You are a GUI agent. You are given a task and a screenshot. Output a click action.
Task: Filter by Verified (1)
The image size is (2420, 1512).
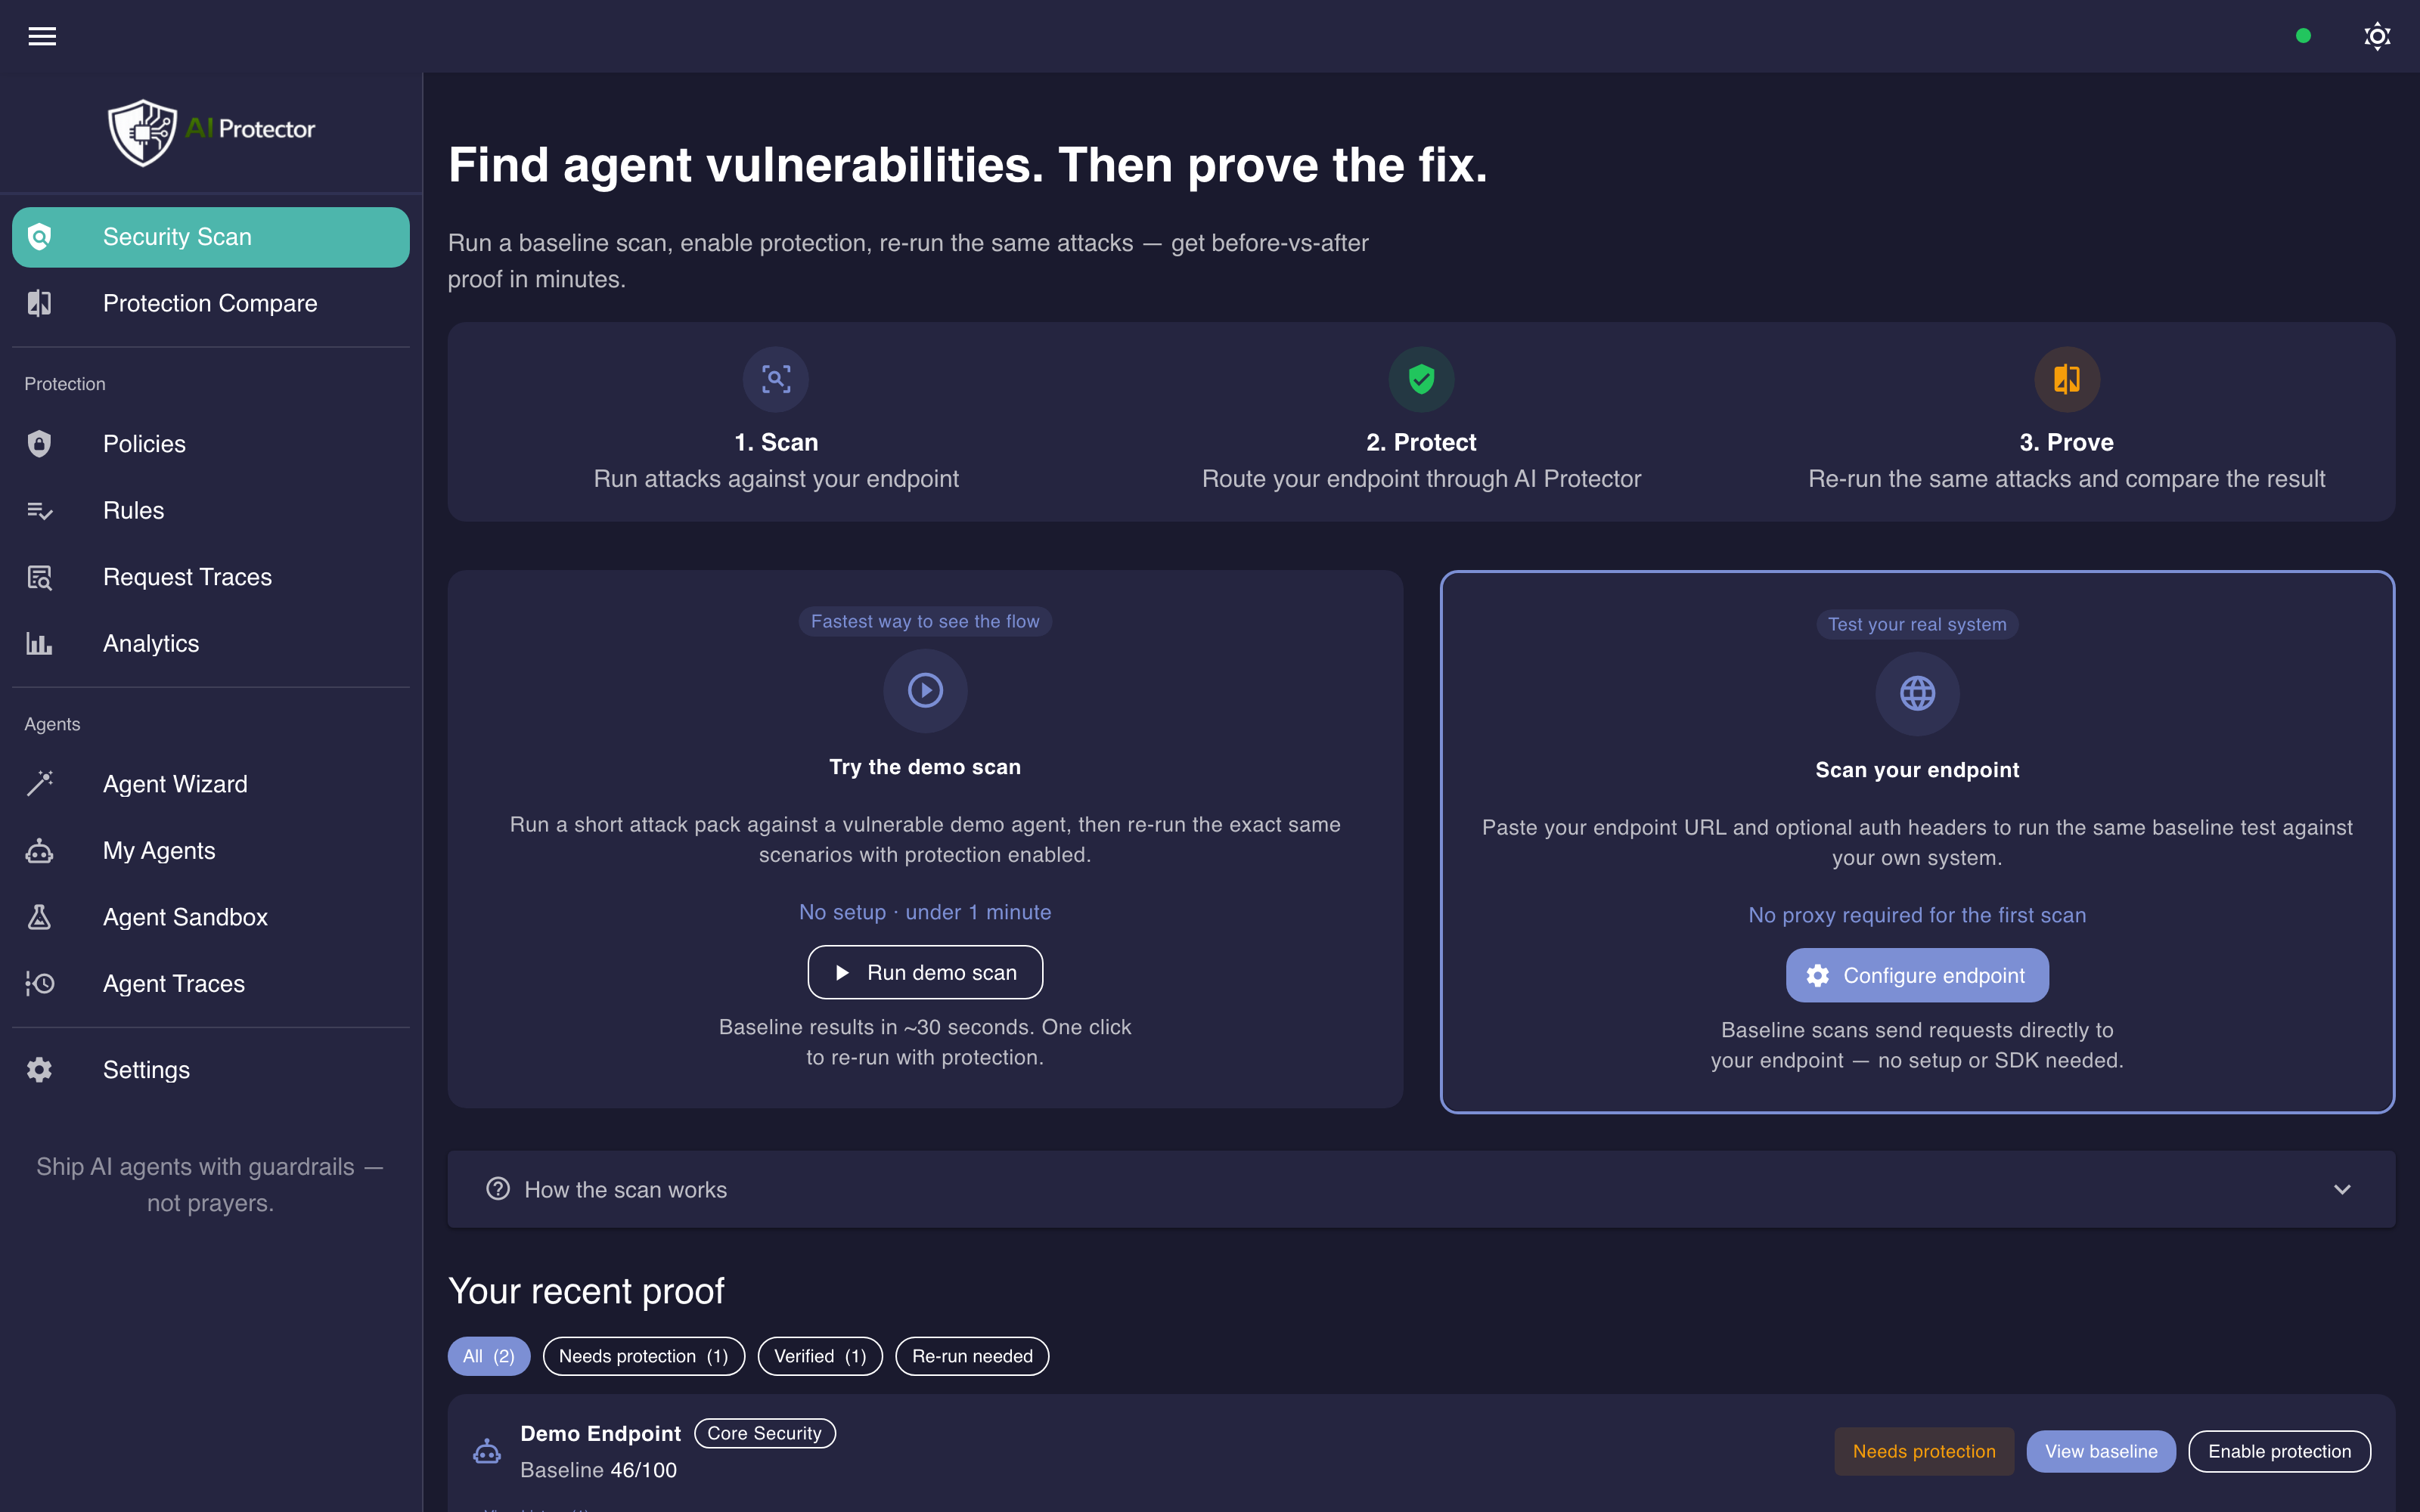coord(820,1356)
